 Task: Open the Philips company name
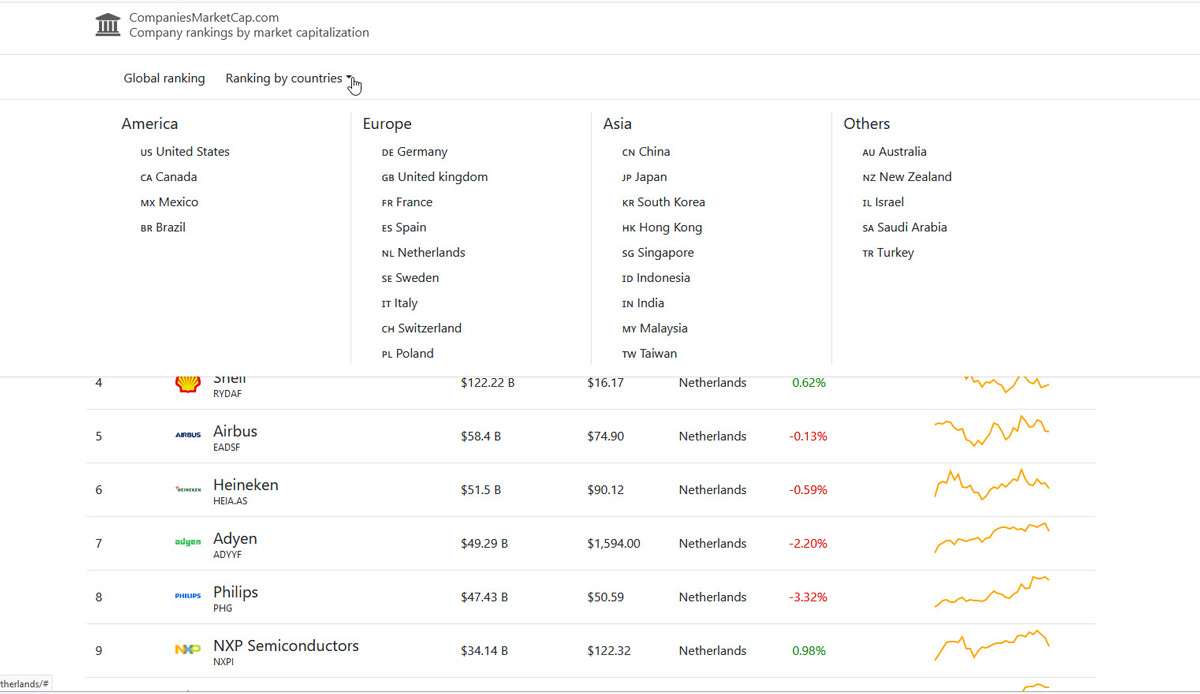pos(236,592)
